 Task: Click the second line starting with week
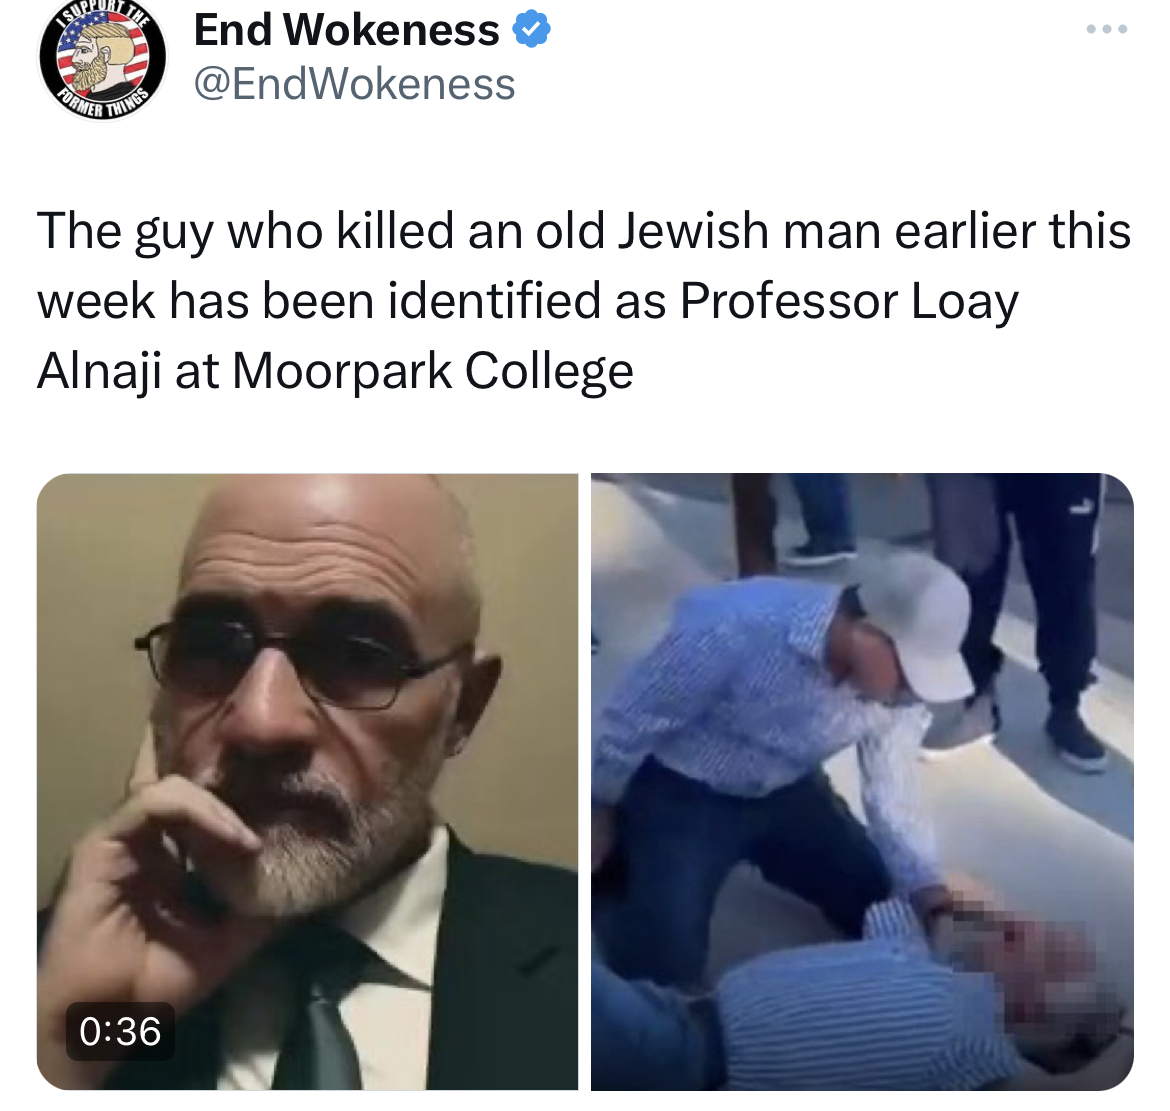tap(528, 301)
